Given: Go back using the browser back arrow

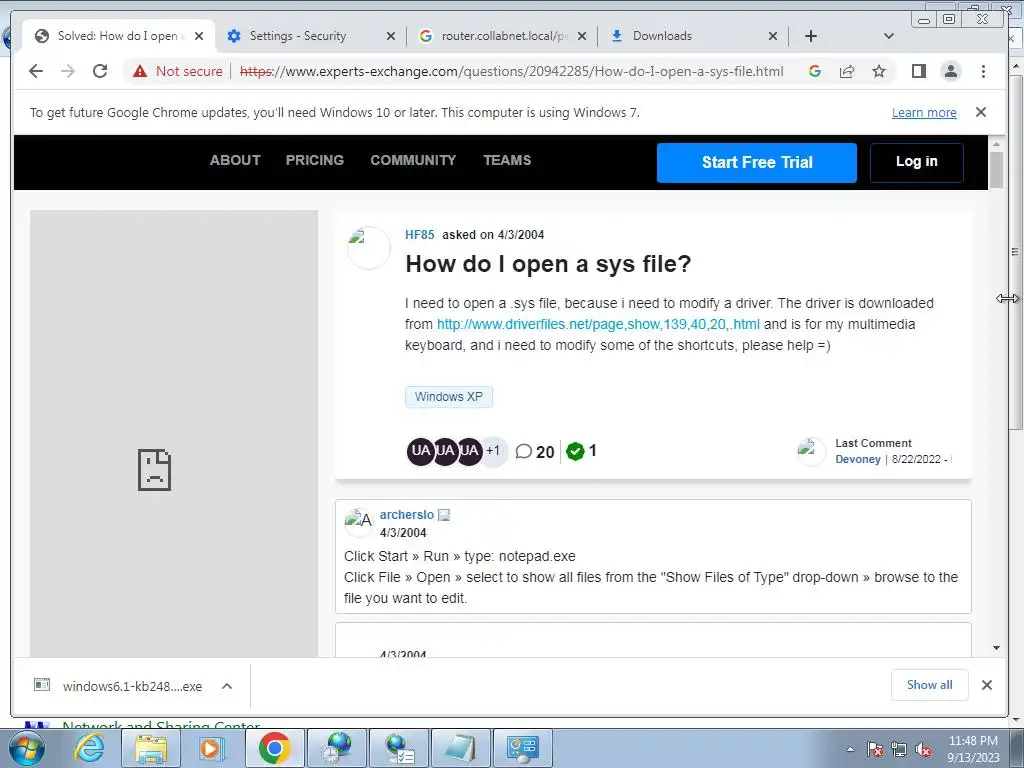Looking at the screenshot, I should click(36, 71).
